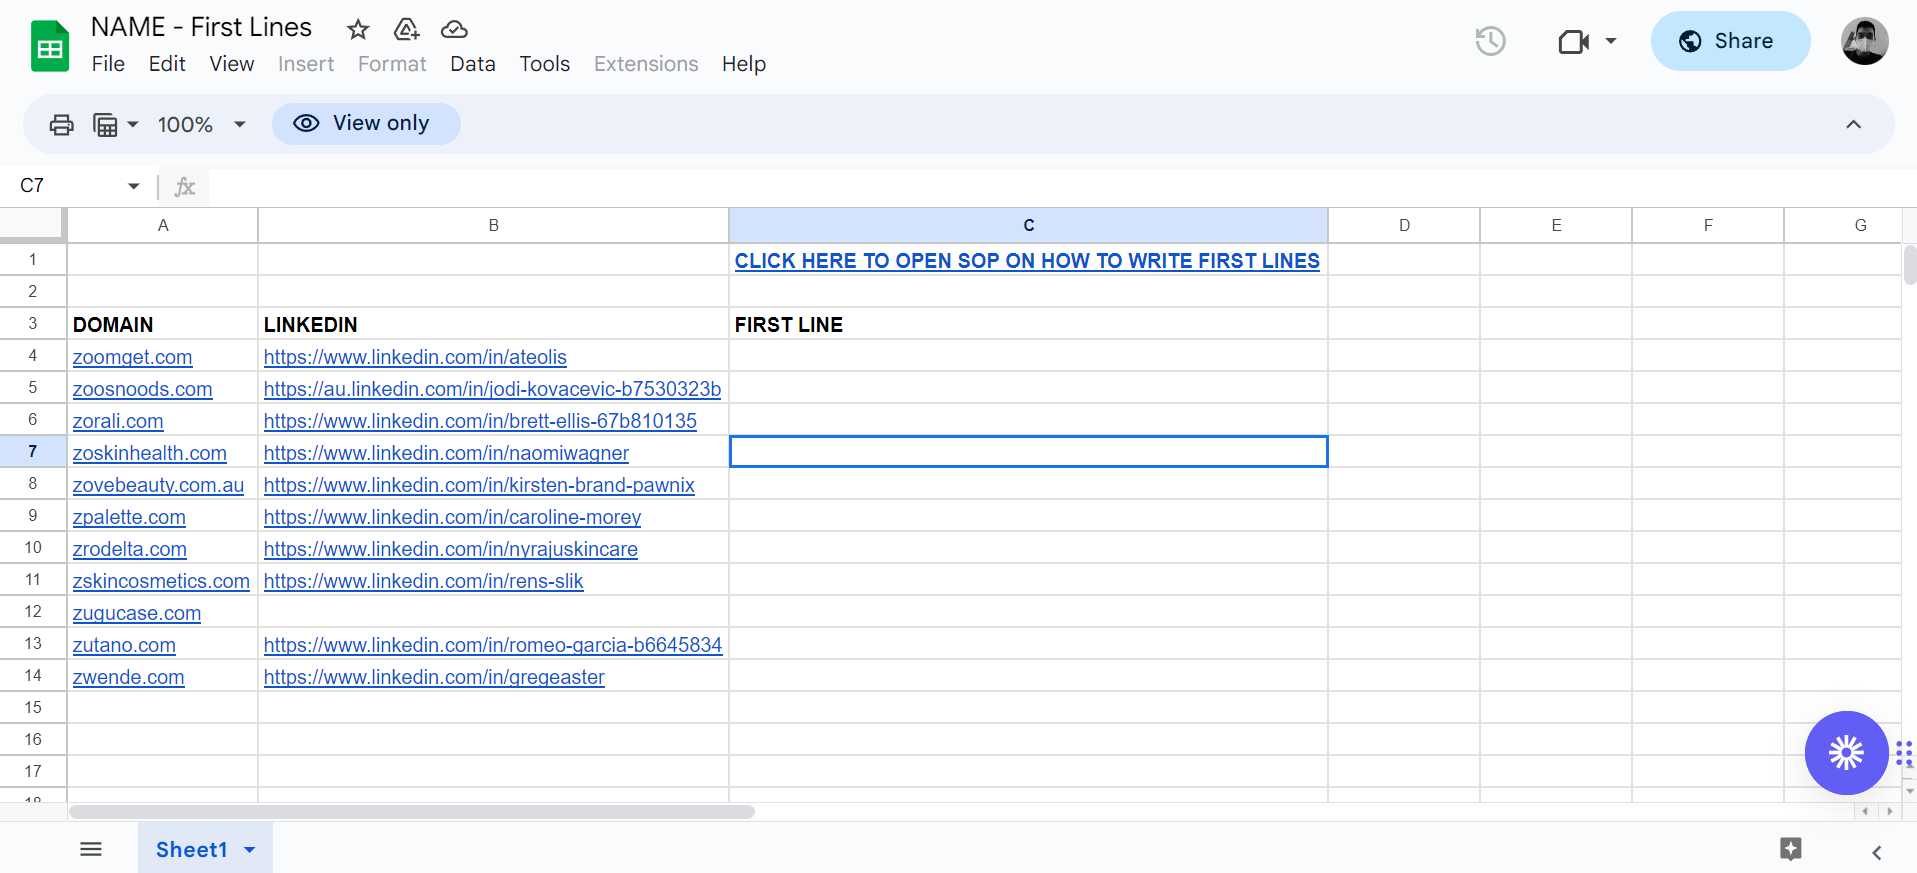Screen dimensions: 1917x873
Task: Open the zskincosmetics.com domain link
Action: 161,581
